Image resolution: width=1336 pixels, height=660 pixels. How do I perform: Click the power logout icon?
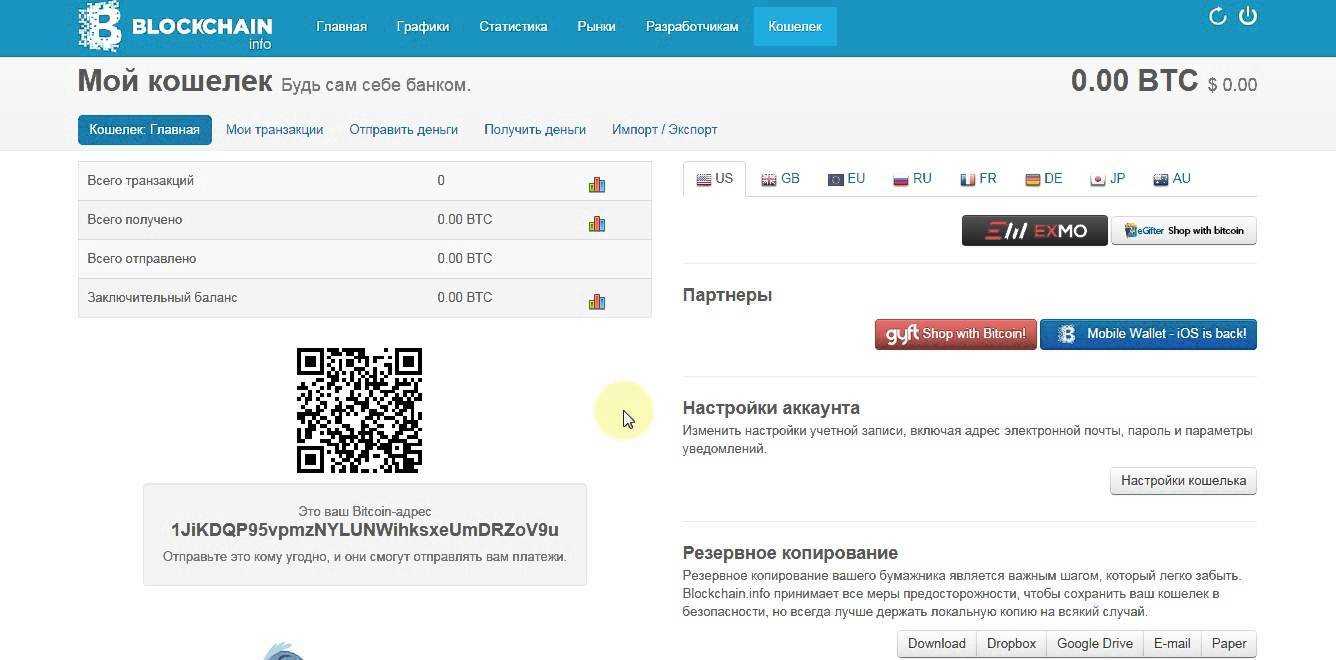(x=1248, y=16)
